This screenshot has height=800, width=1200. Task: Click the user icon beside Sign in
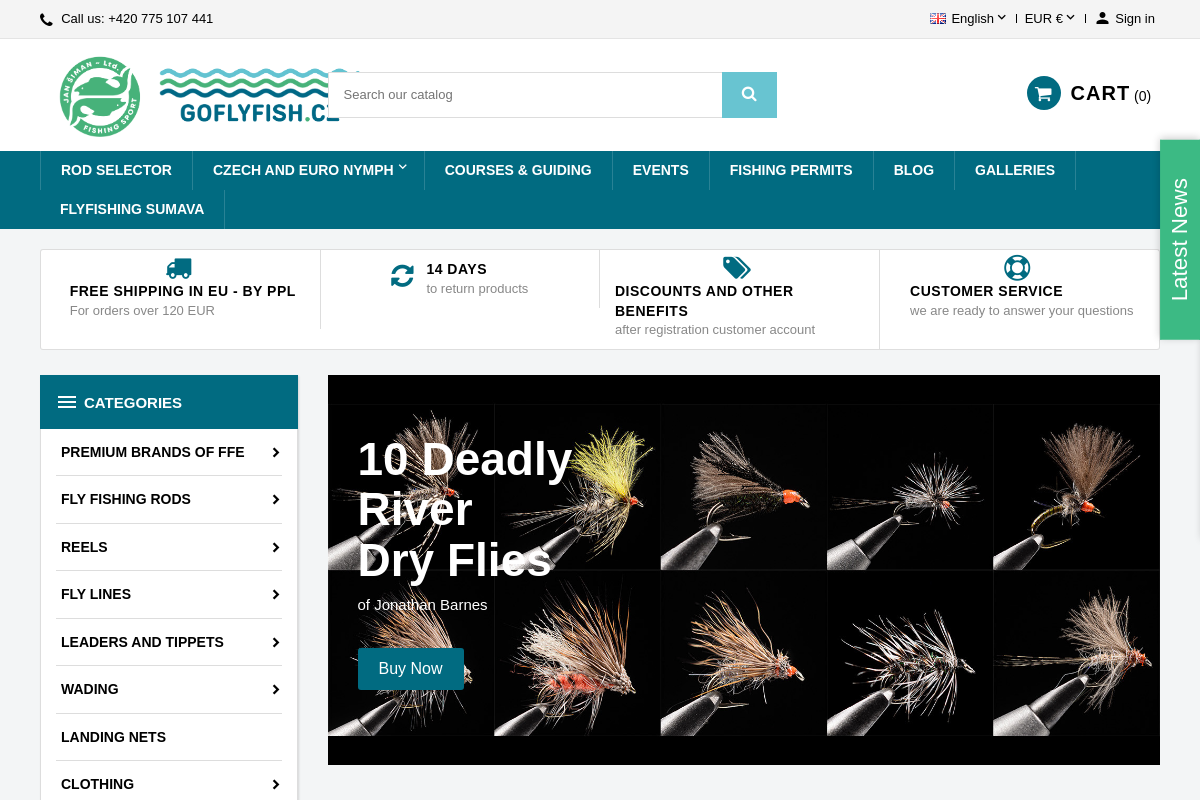pyautogui.click(x=1102, y=18)
